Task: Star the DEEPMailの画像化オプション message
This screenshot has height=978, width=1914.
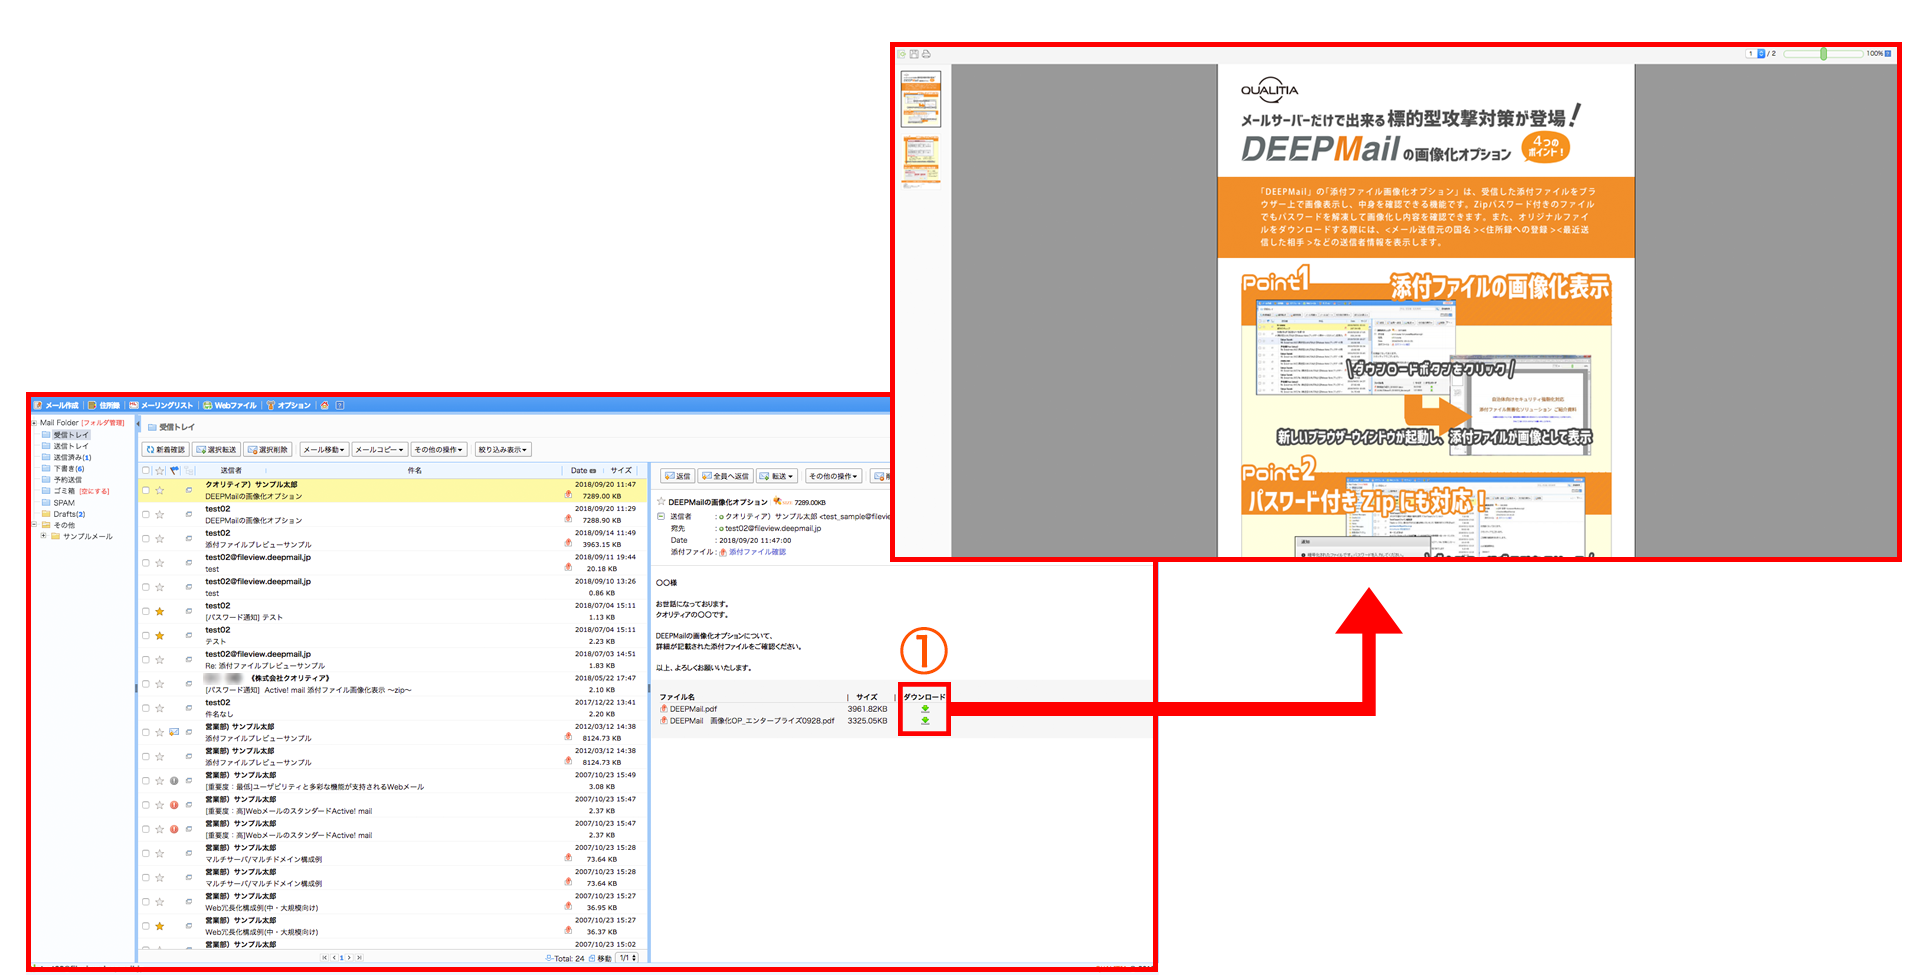Action: tap(160, 490)
